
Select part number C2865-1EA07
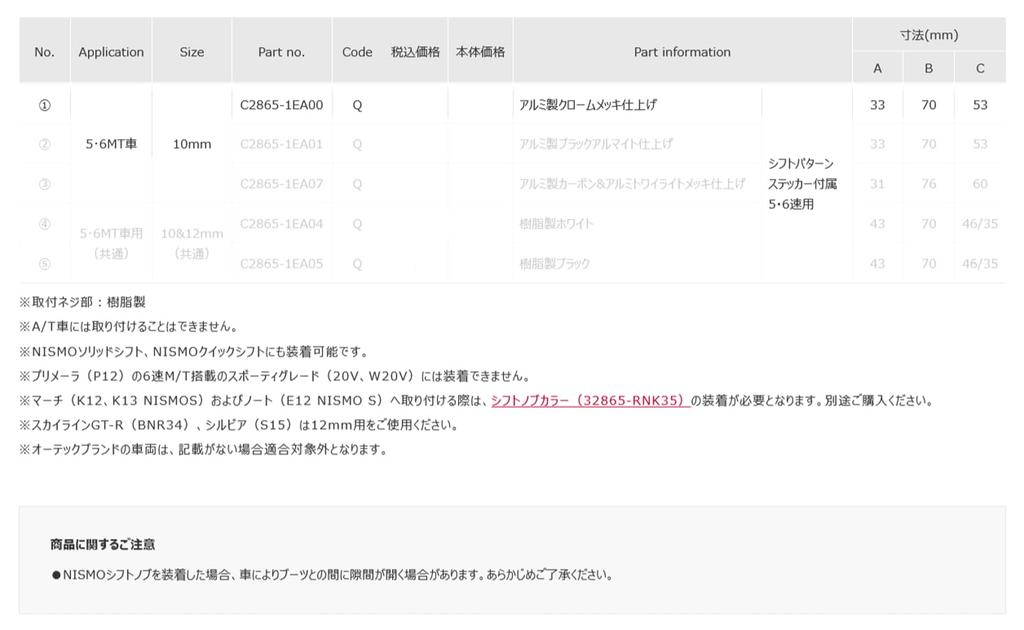[x=281, y=184]
